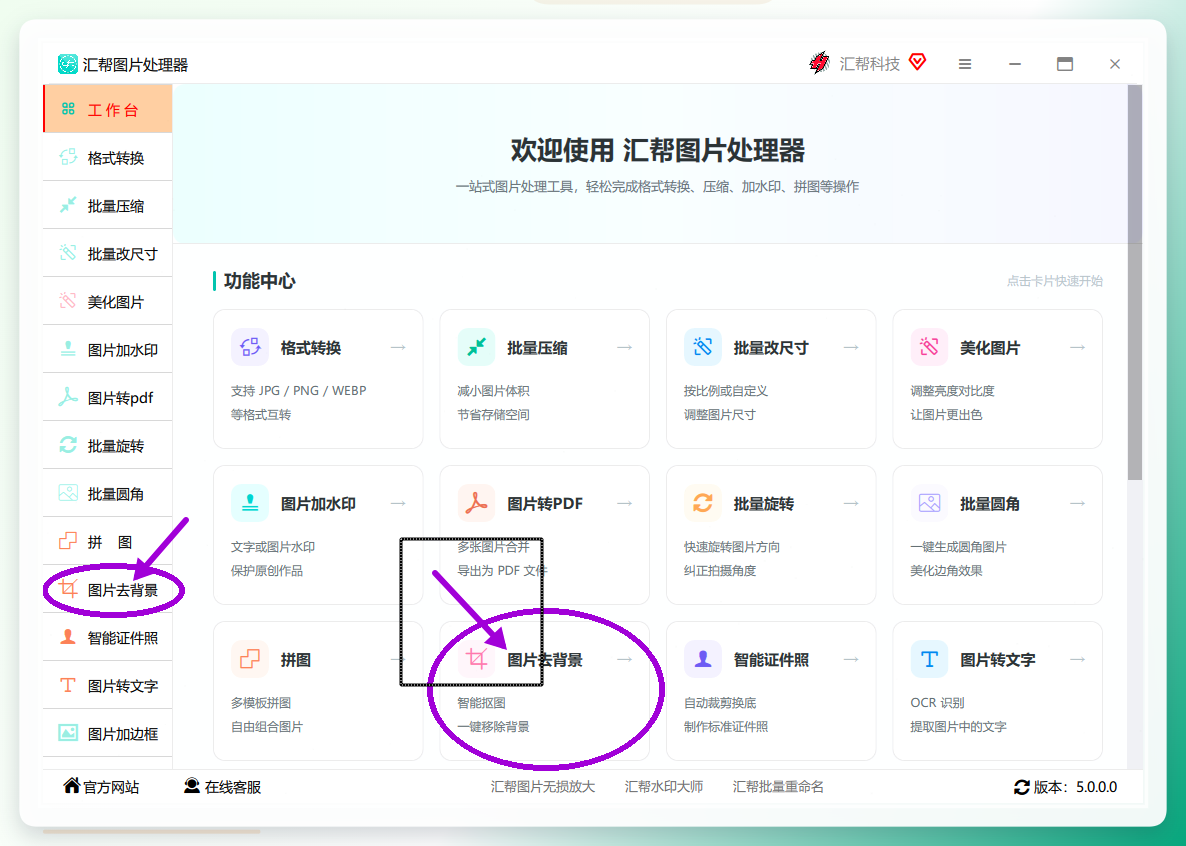Click the 智能证件照 card icon
The image size is (1186, 846).
[703, 659]
